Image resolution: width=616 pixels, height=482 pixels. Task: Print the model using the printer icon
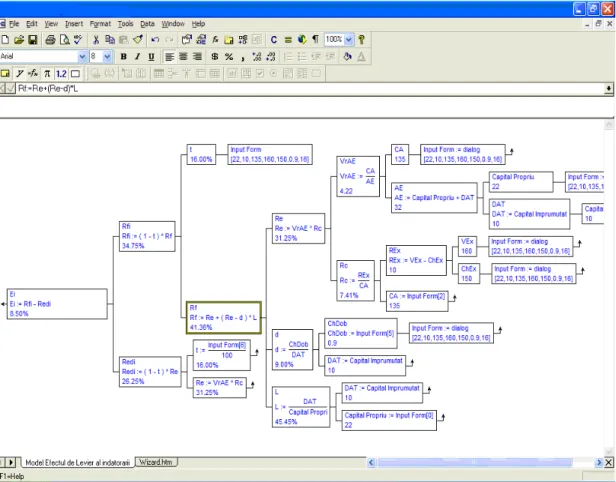[x=50, y=39]
